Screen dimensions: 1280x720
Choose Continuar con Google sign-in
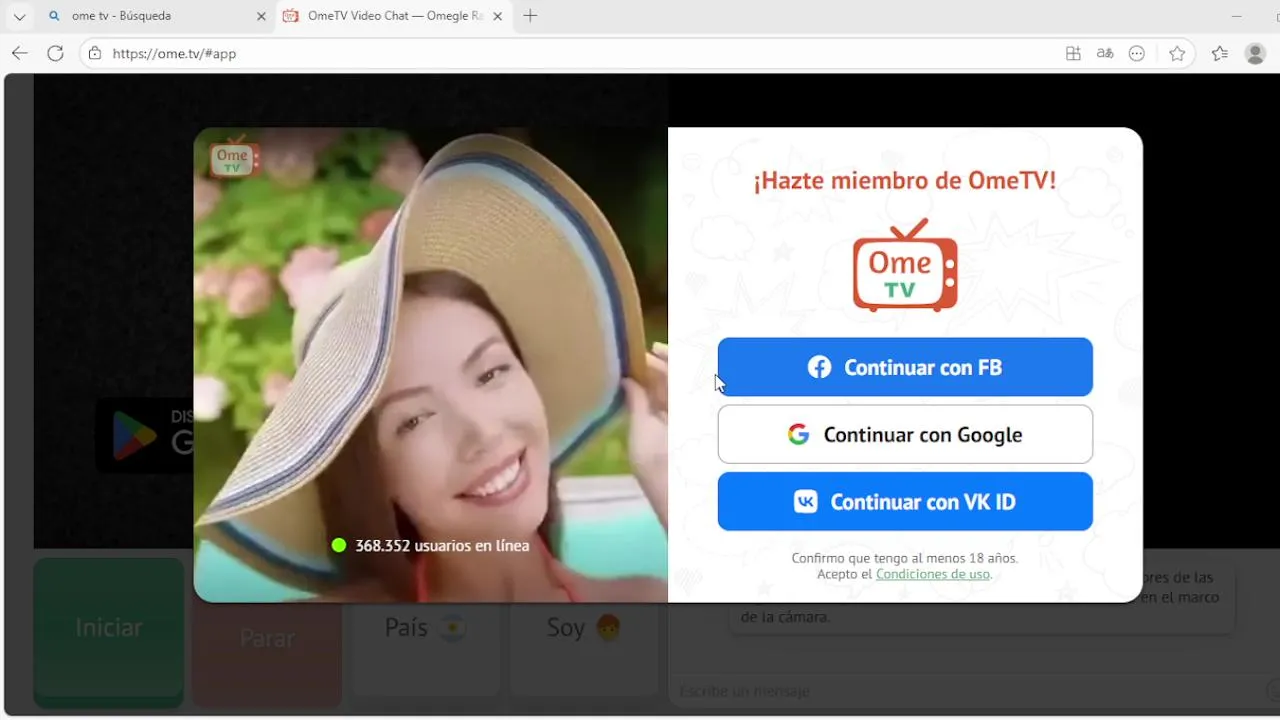coord(905,434)
